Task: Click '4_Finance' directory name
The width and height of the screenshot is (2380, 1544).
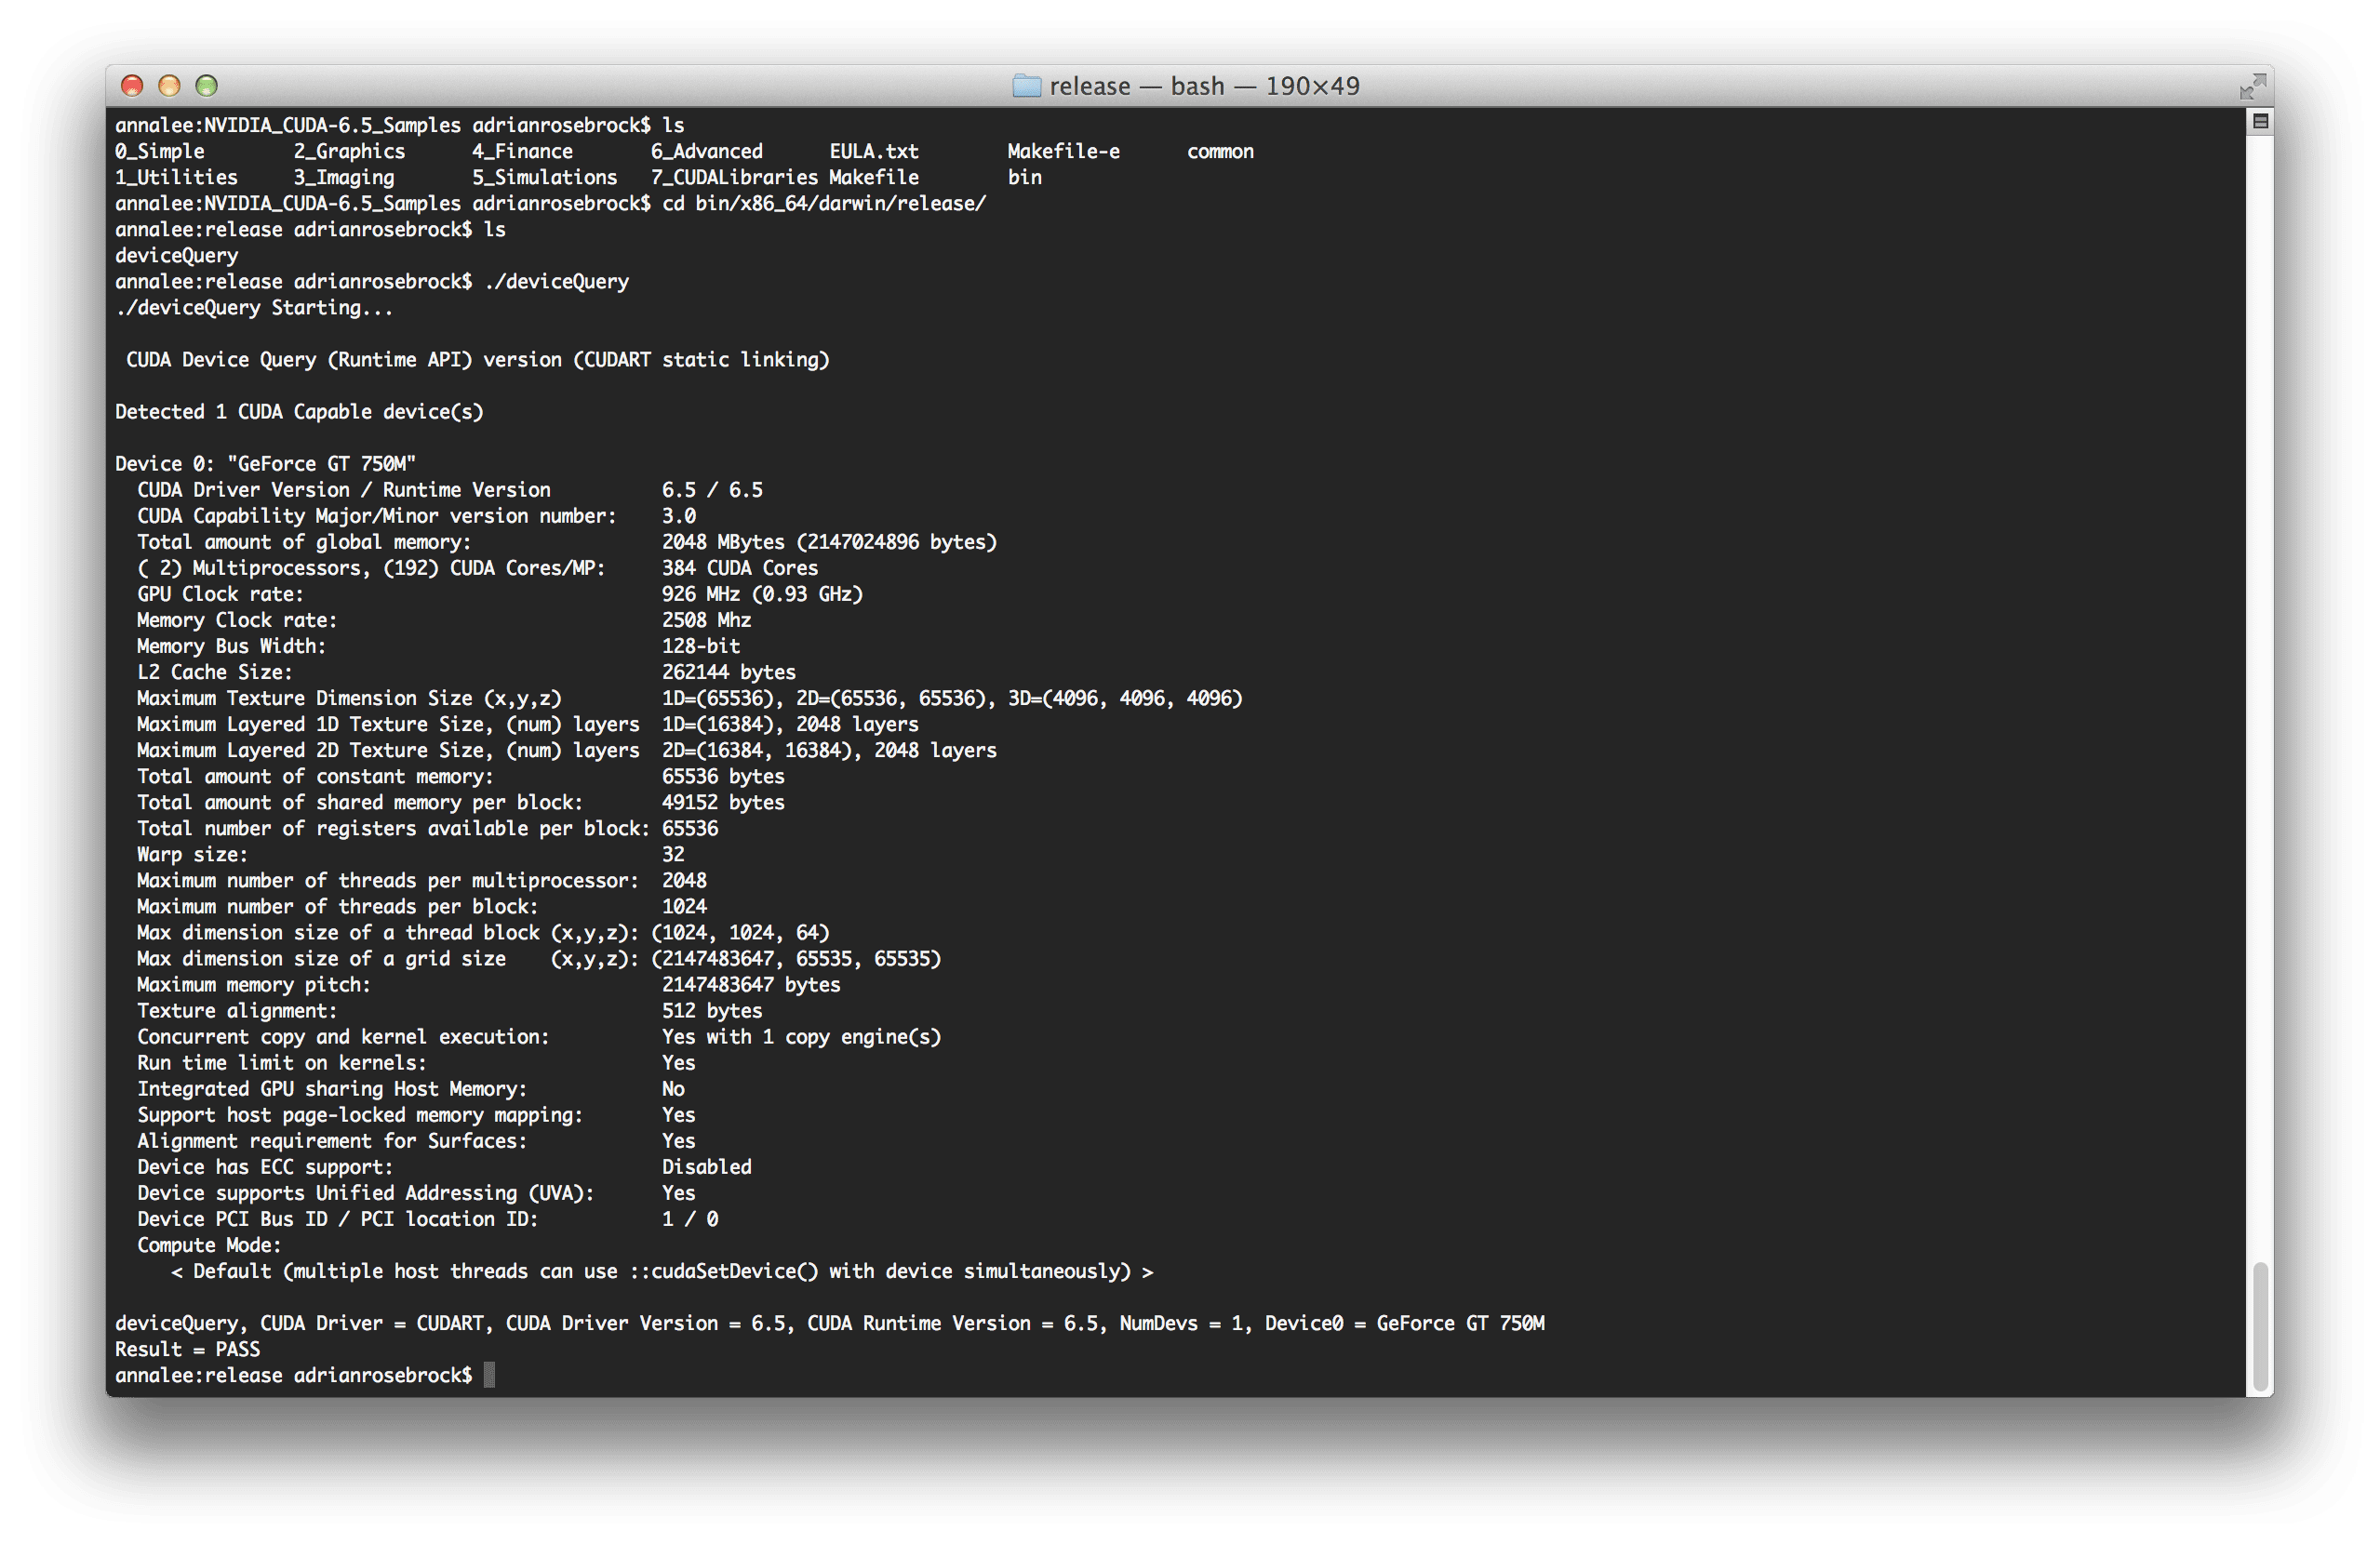Action: coord(522,151)
